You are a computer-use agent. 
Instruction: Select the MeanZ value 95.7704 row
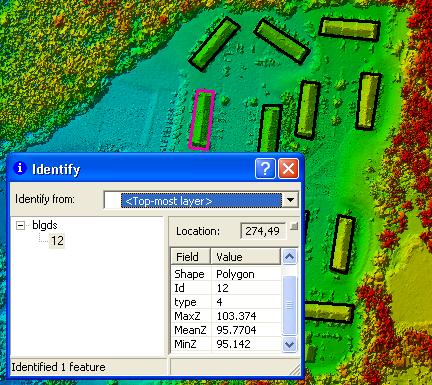pos(227,330)
